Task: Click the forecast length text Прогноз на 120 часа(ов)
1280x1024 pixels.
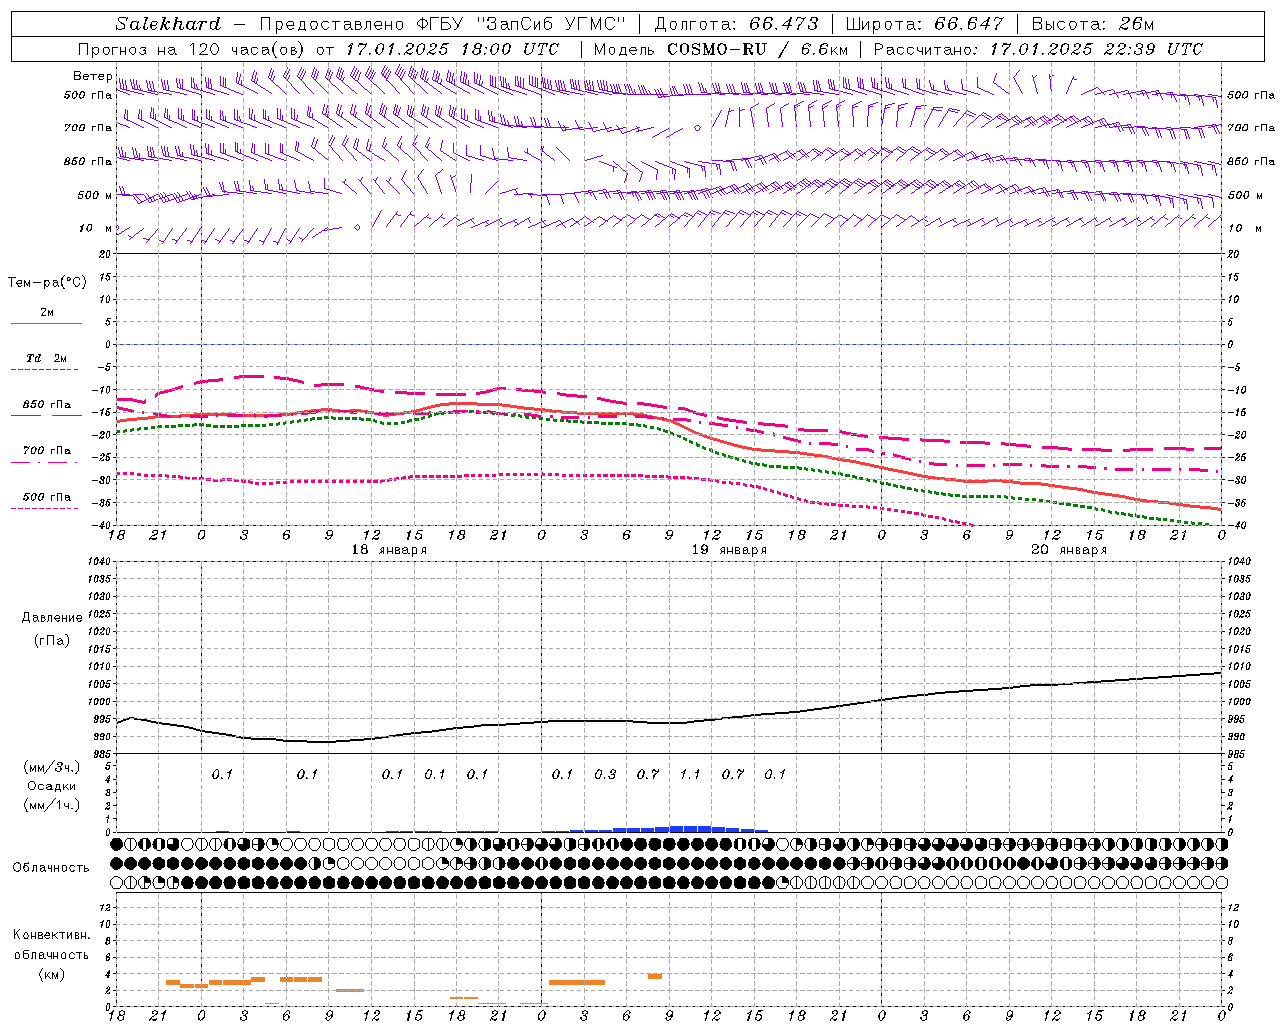Action: pyautogui.click(x=192, y=49)
